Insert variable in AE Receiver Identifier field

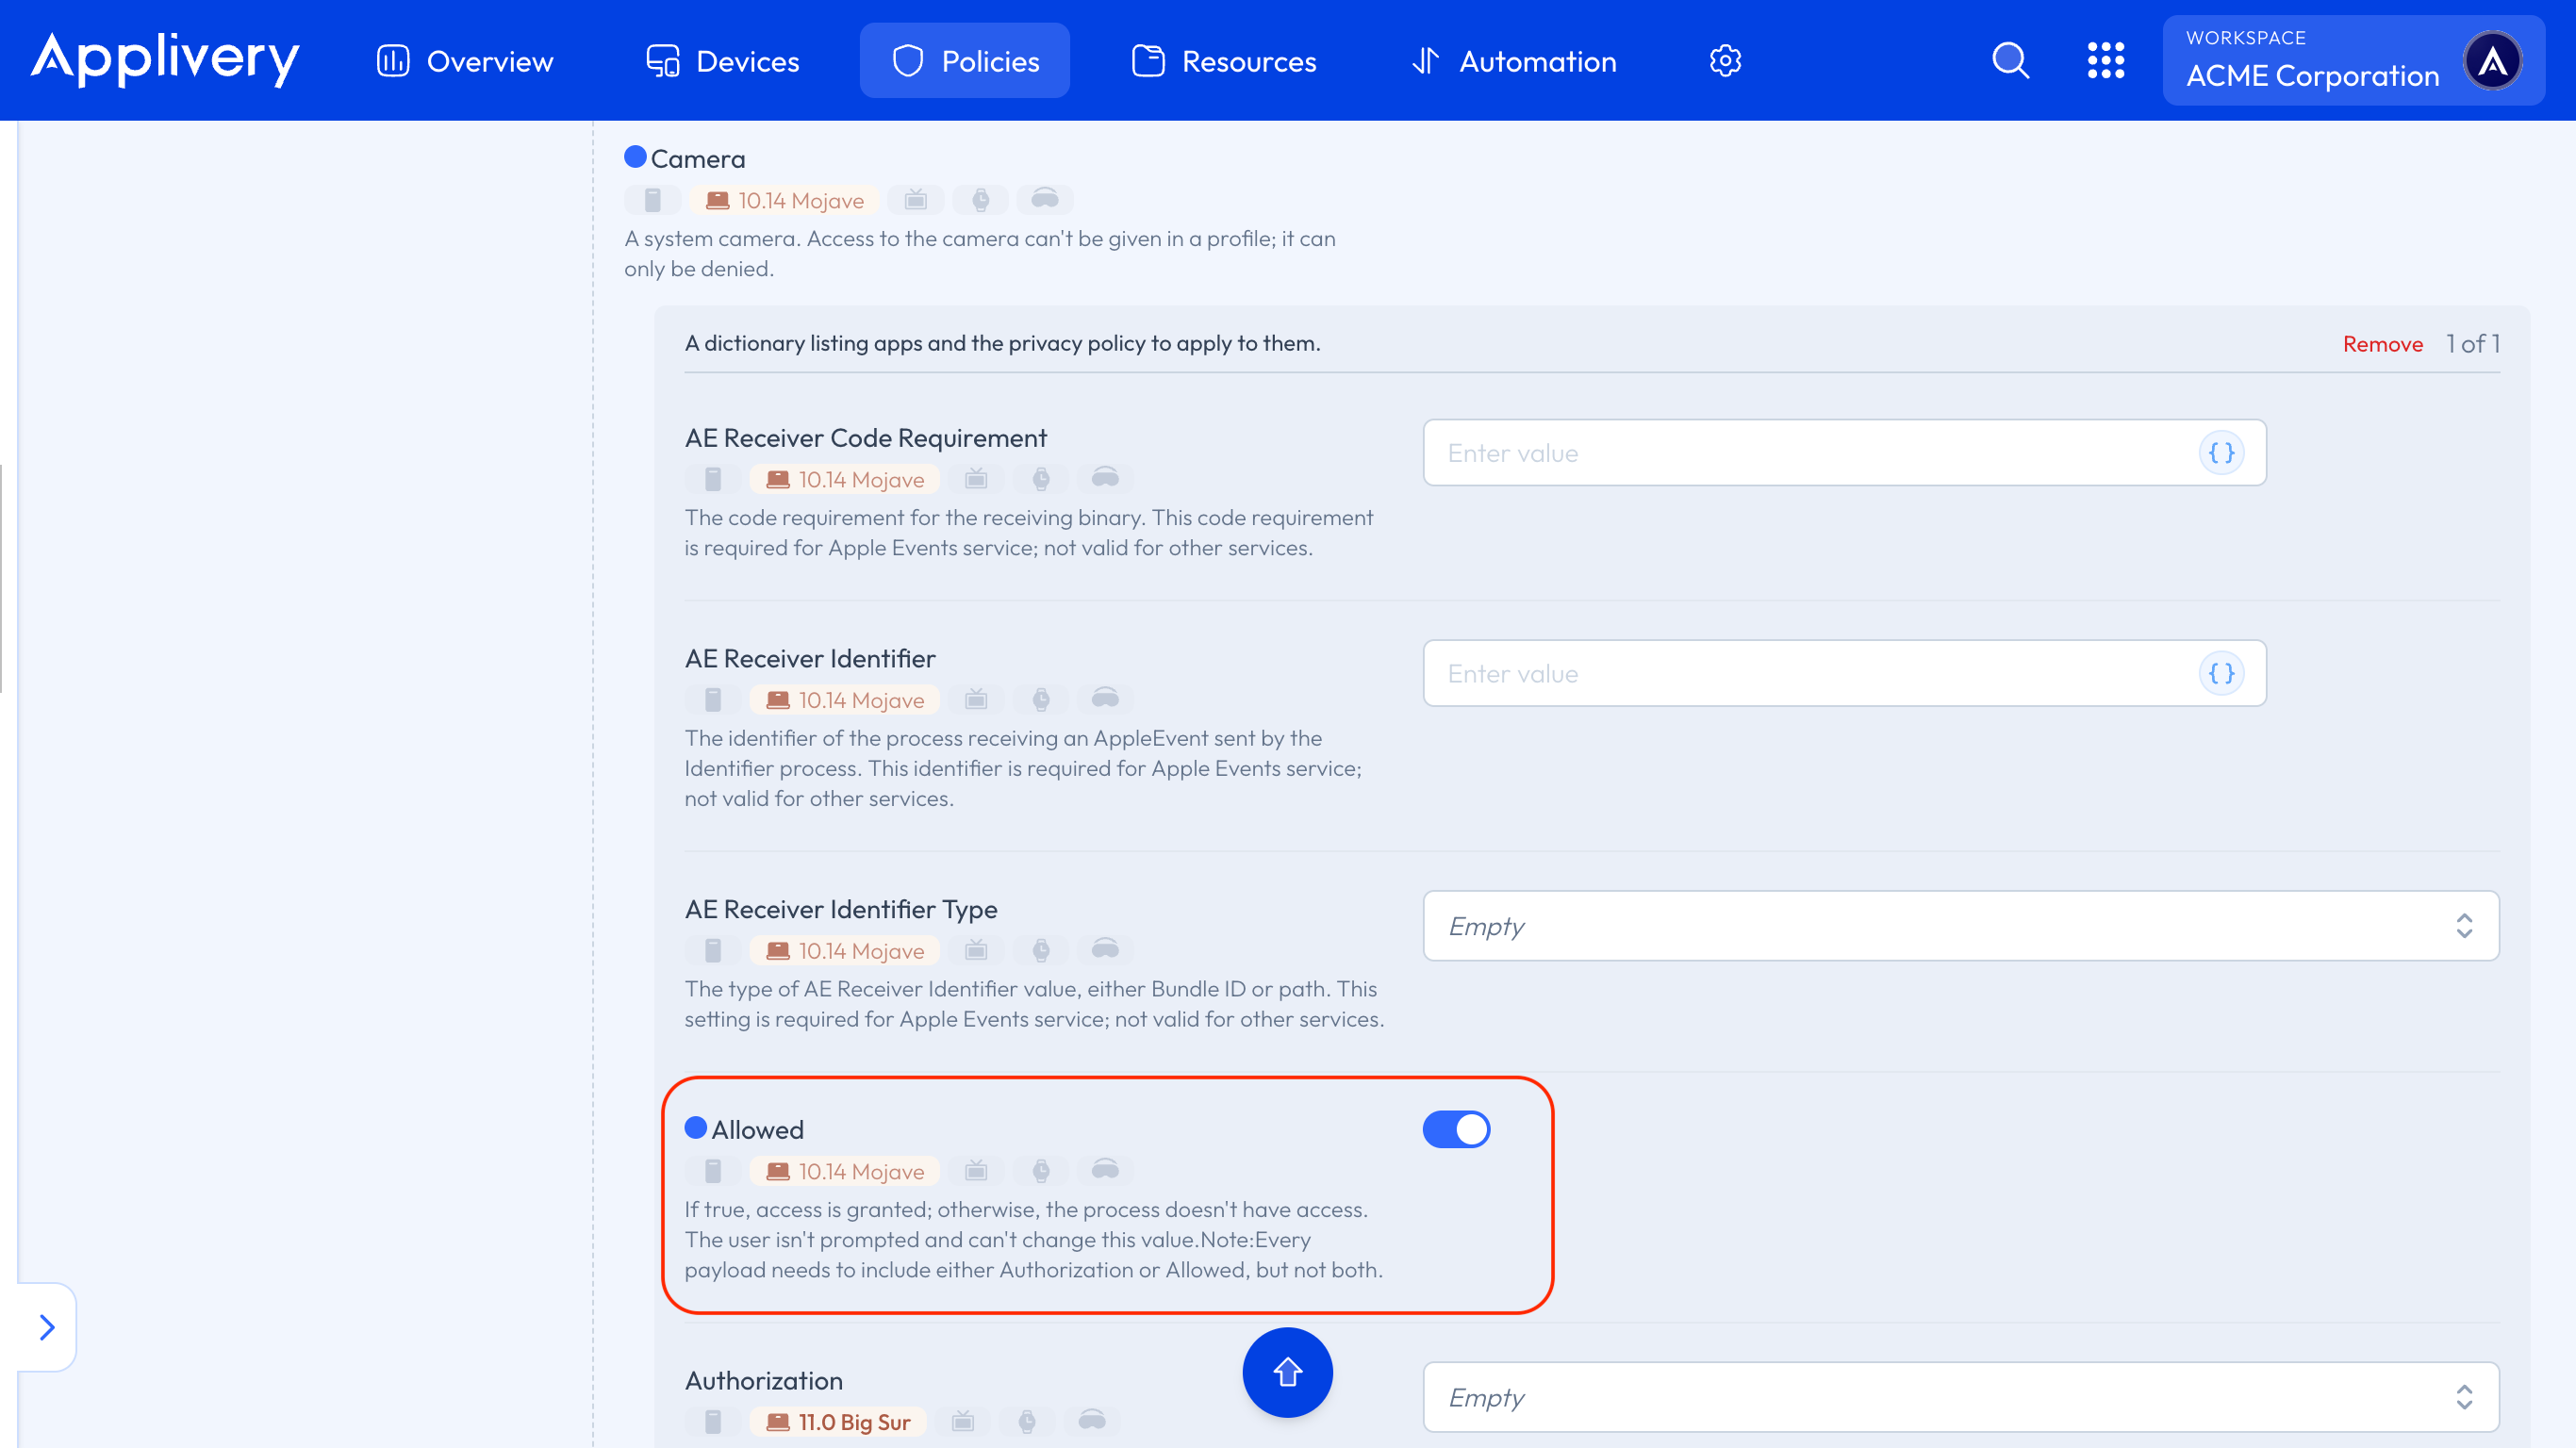[x=2221, y=674]
